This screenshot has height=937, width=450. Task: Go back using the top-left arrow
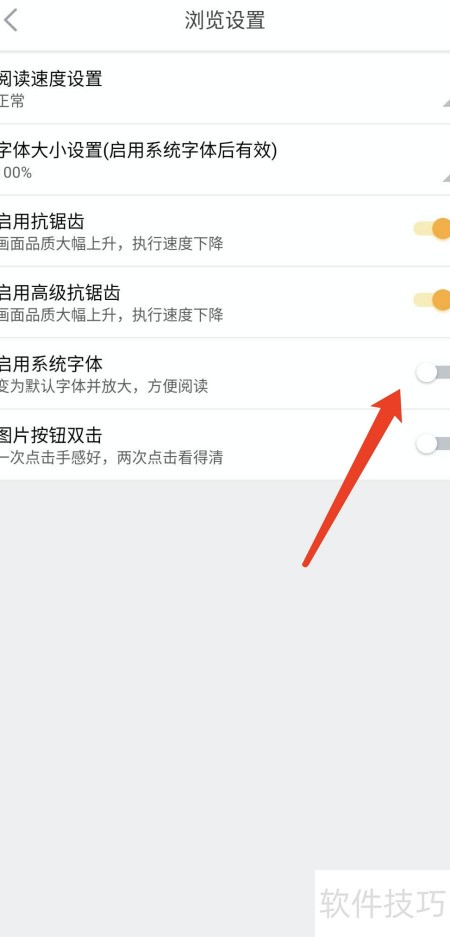click(x=11, y=20)
